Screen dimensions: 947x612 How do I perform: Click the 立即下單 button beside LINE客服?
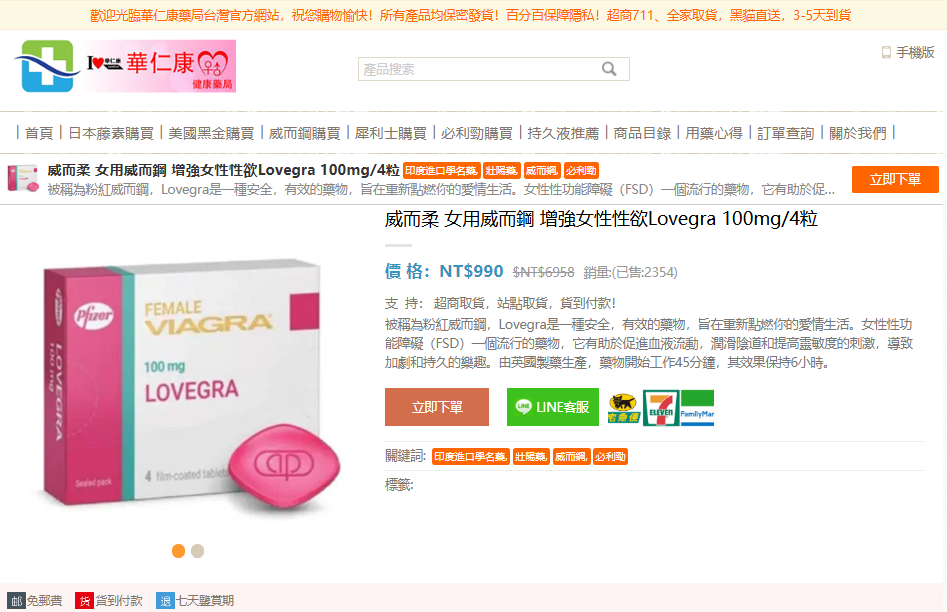pos(437,407)
